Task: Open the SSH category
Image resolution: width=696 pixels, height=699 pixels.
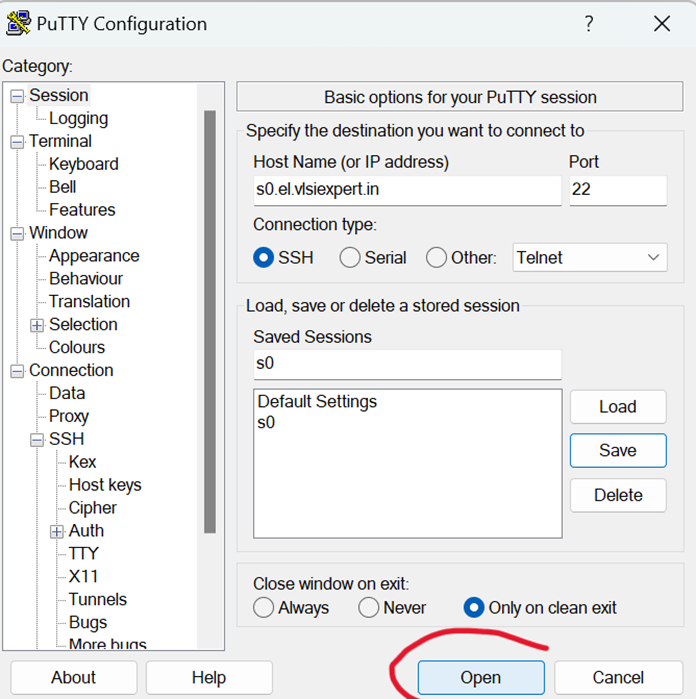Action: coord(66,439)
